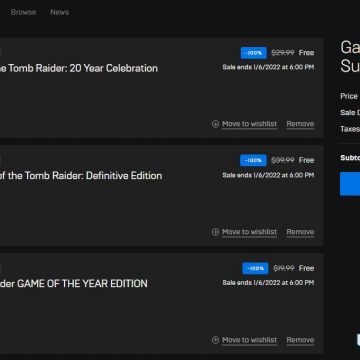Viewport: 360px width, 360px height.
Task: Open the Browse tab
Action: [23, 12]
